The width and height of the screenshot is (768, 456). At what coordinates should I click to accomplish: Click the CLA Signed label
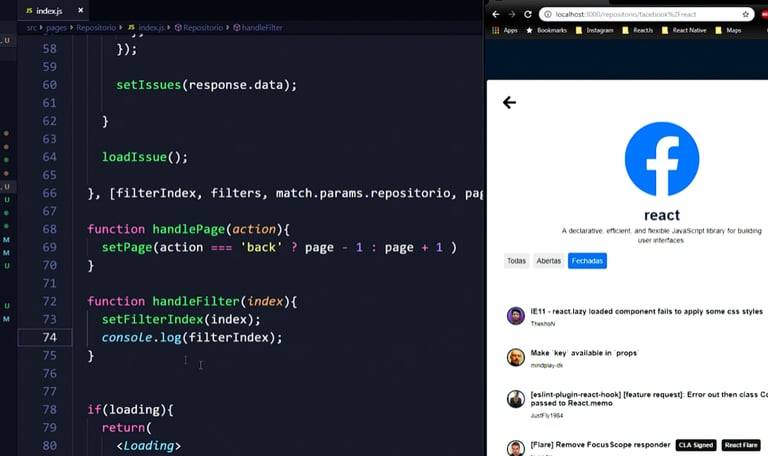(696, 445)
